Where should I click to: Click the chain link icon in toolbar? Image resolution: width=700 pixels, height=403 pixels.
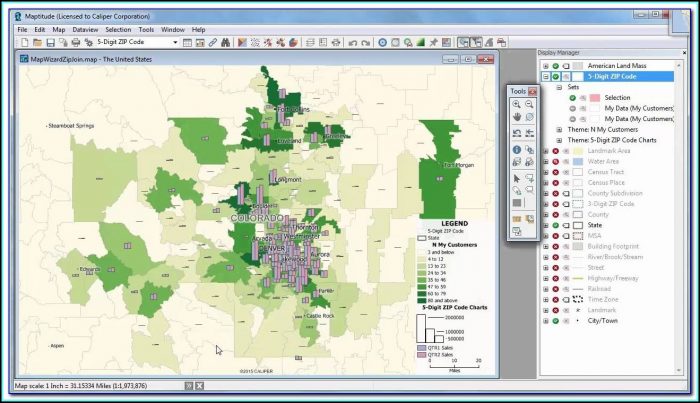[213, 42]
